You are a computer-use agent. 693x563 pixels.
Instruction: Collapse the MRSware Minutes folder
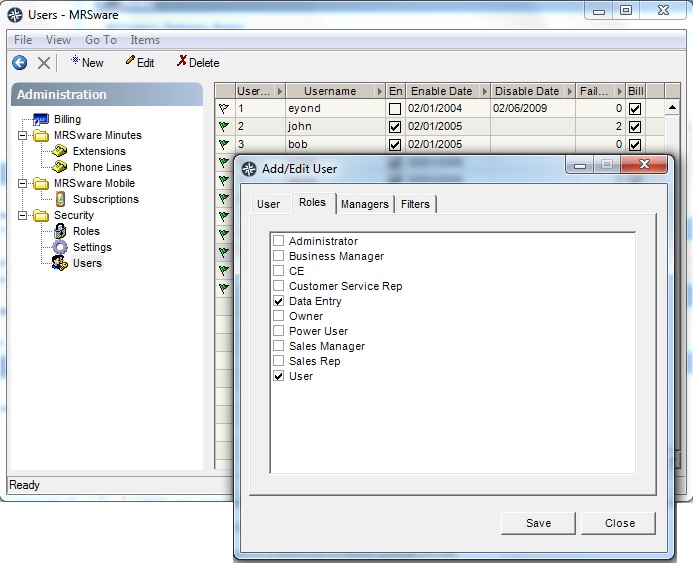(22, 135)
